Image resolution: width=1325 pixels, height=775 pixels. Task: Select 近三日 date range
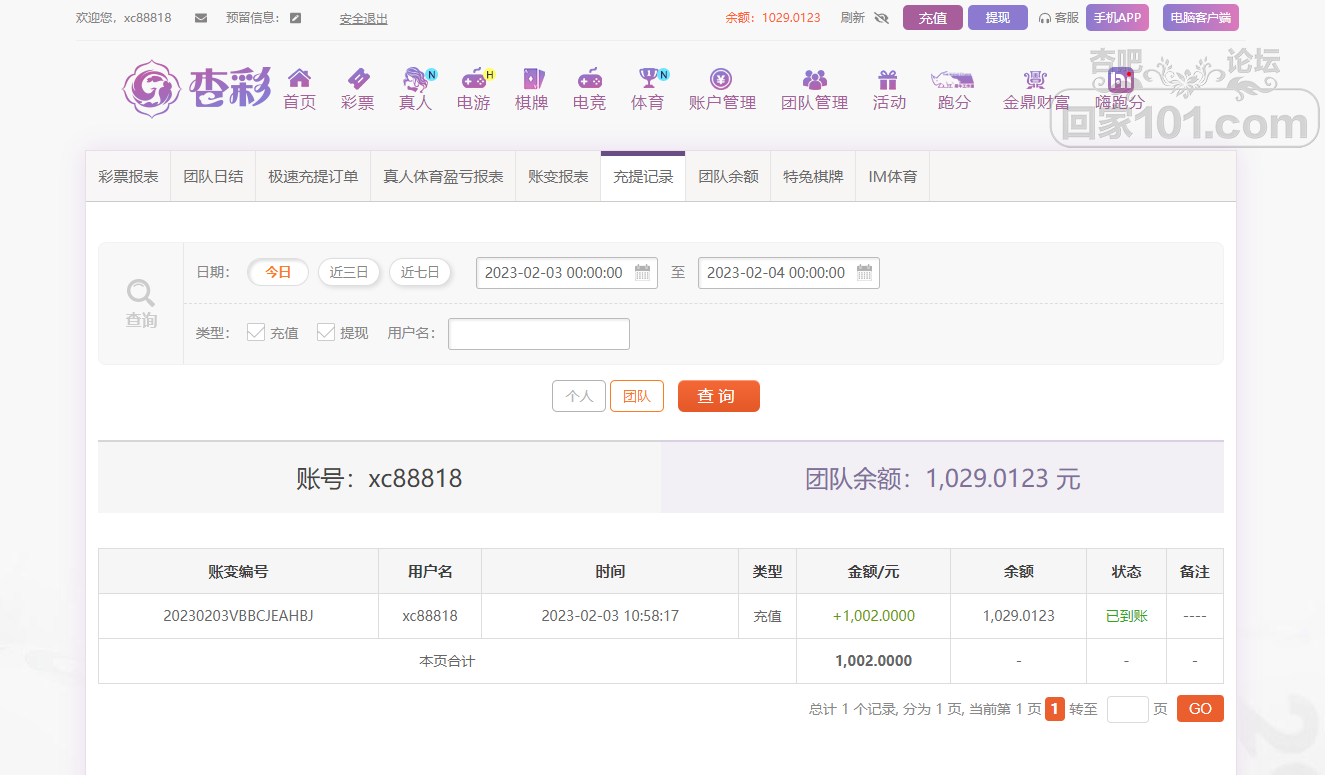coord(349,272)
